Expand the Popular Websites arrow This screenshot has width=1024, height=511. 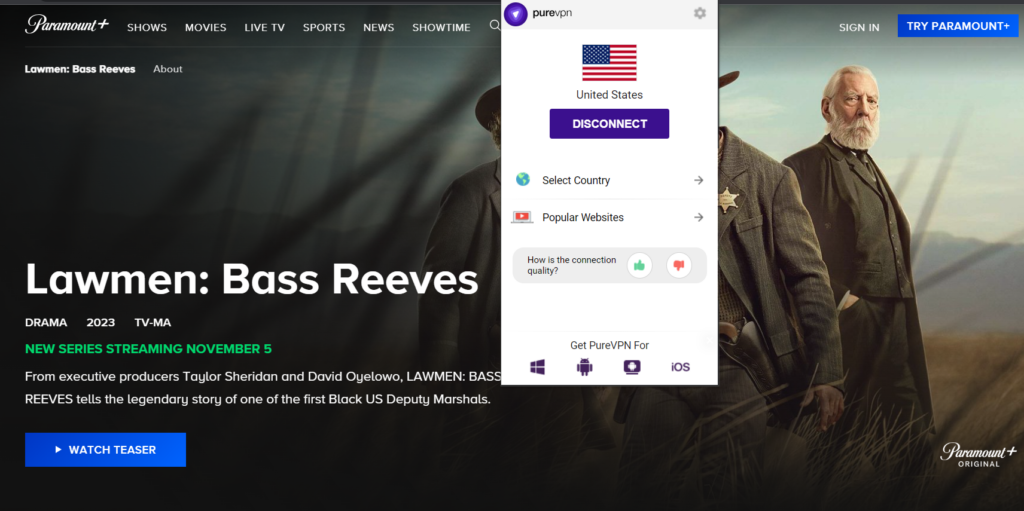[x=699, y=217]
